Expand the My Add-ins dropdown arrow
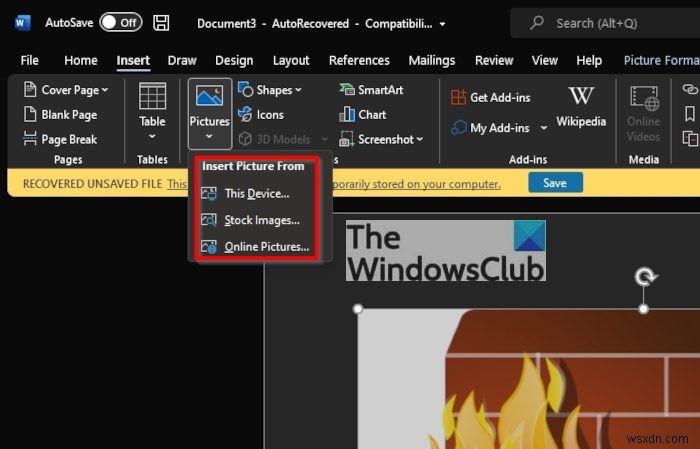Image resolution: width=700 pixels, height=449 pixels. [x=544, y=128]
